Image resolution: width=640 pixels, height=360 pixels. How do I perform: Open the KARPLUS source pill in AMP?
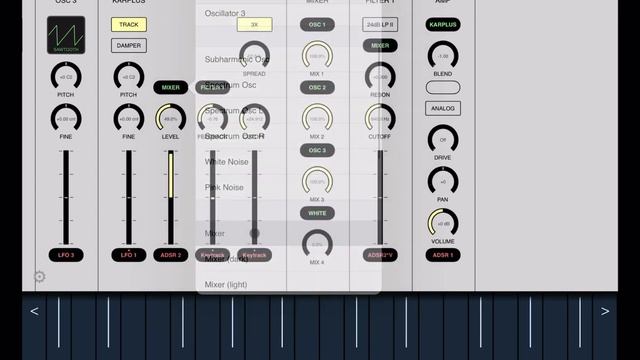tap(443, 24)
